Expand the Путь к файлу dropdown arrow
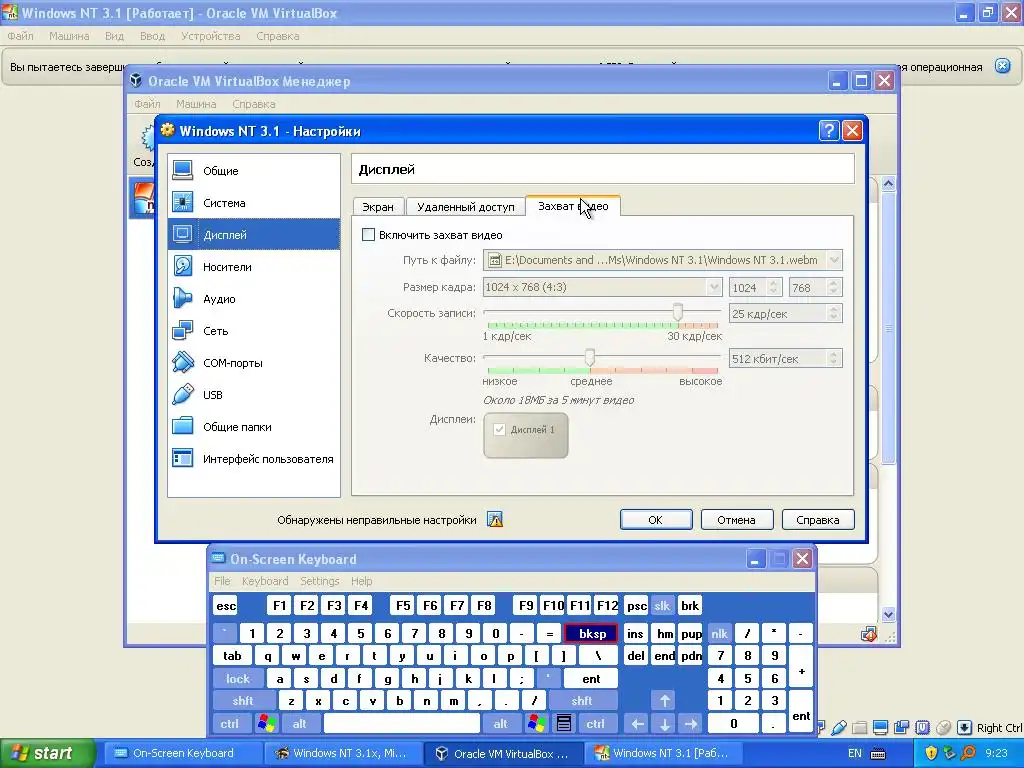1024x768 pixels. pos(834,260)
